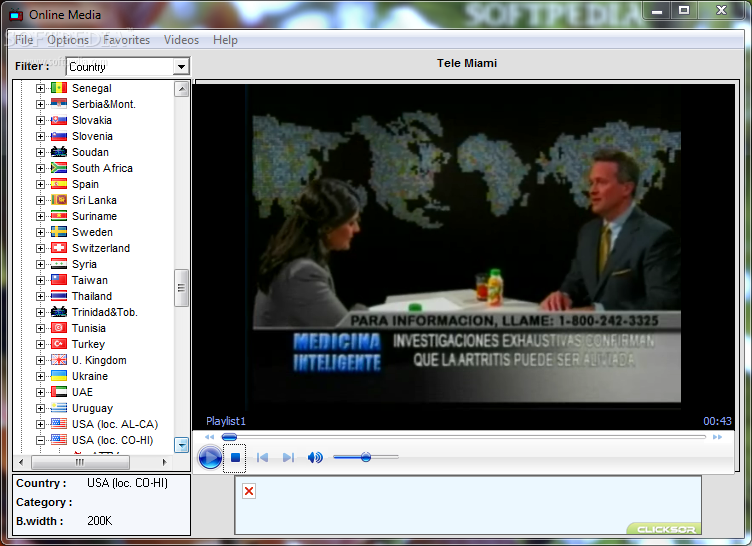Screen dimensions: 752x546
Task: Select Slovakia in the country list
Action: (x=92, y=120)
